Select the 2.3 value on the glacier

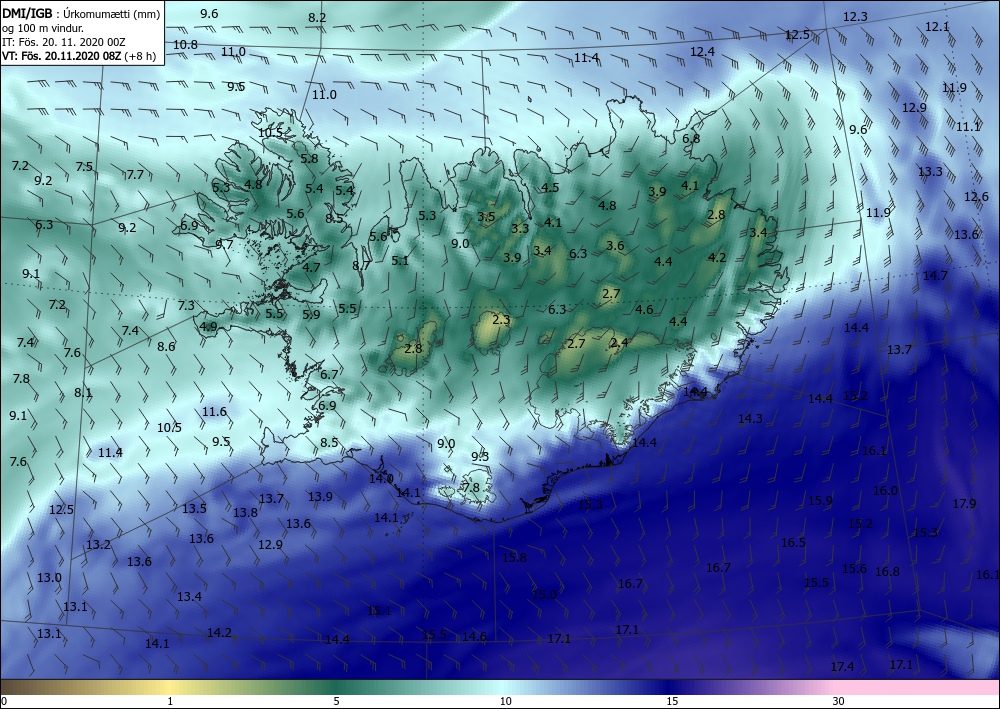click(501, 320)
